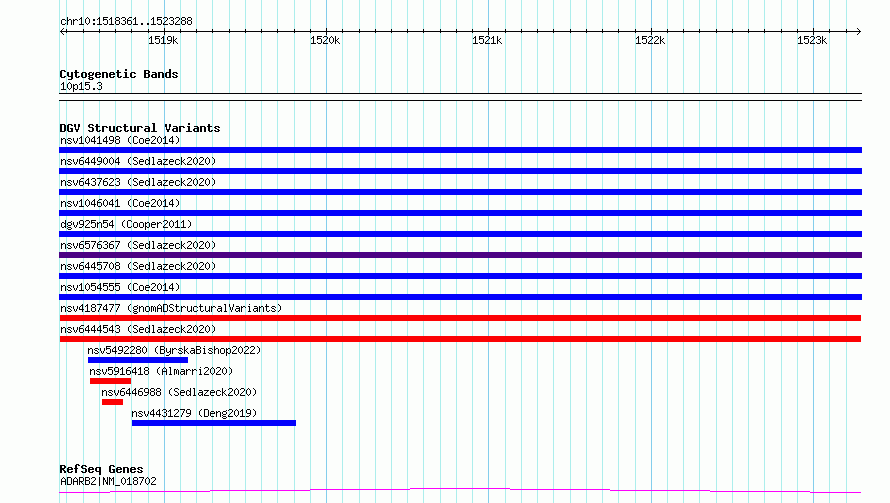Click the short blue bar for nsv5492280
The width and height of the screenshot is (890, 503).
click(x=138, y=360)
